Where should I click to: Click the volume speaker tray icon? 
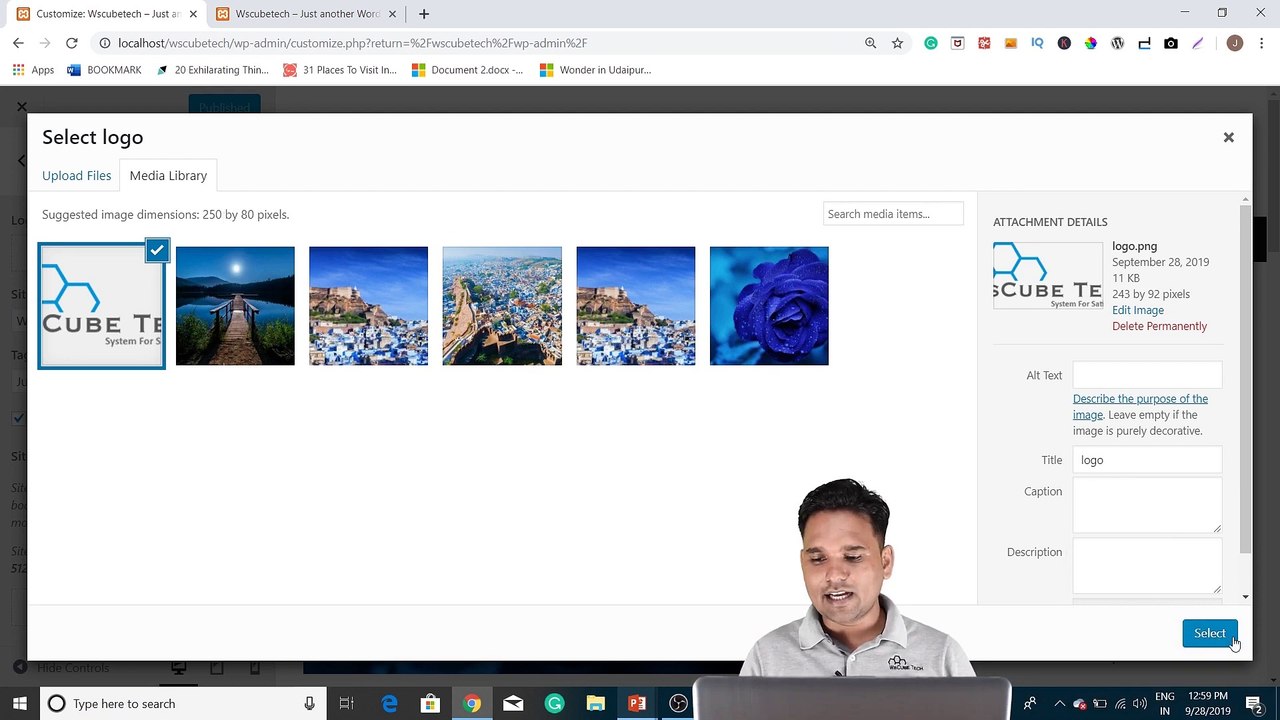pos(1140,704)
